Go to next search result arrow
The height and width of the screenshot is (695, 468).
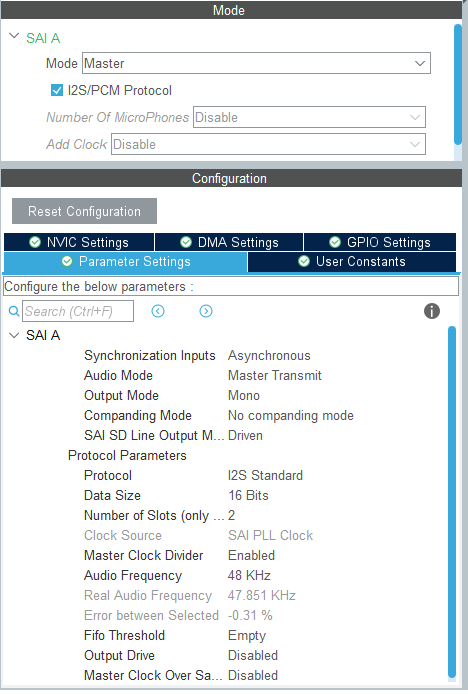tap(206, 311)
